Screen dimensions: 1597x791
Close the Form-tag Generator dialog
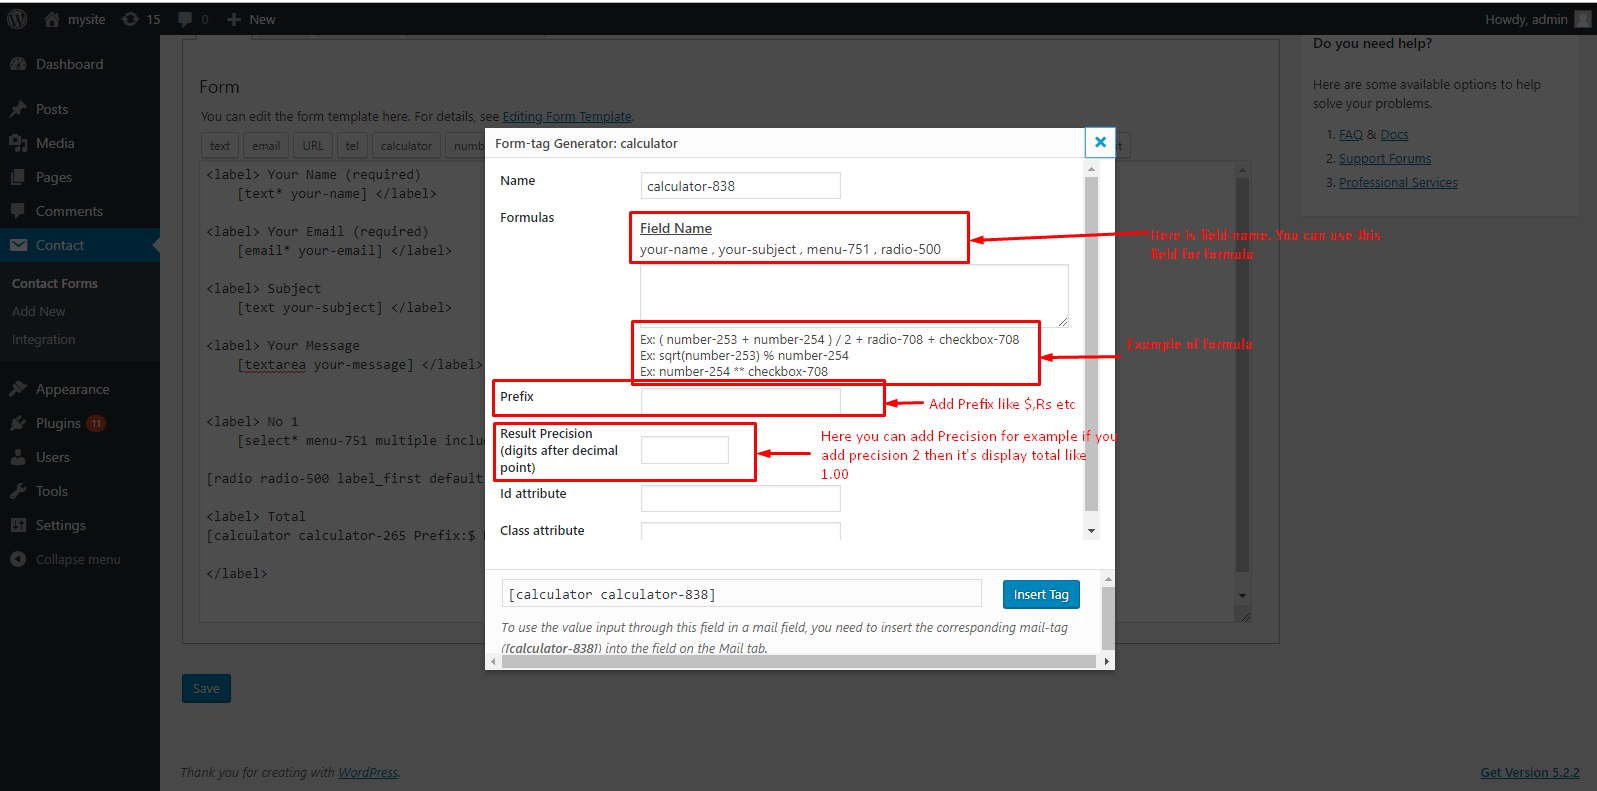1100,142
